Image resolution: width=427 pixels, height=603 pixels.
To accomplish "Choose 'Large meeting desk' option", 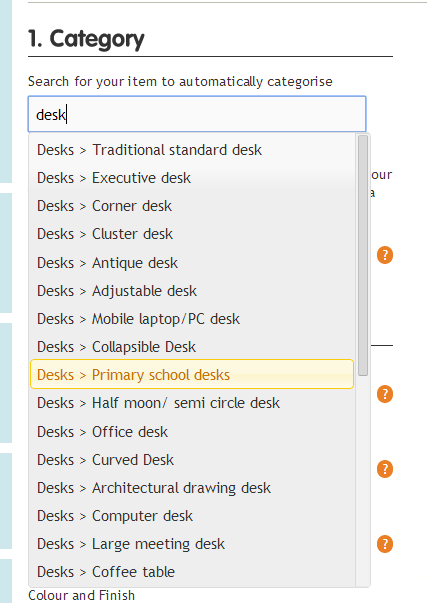I will point(192,545).
